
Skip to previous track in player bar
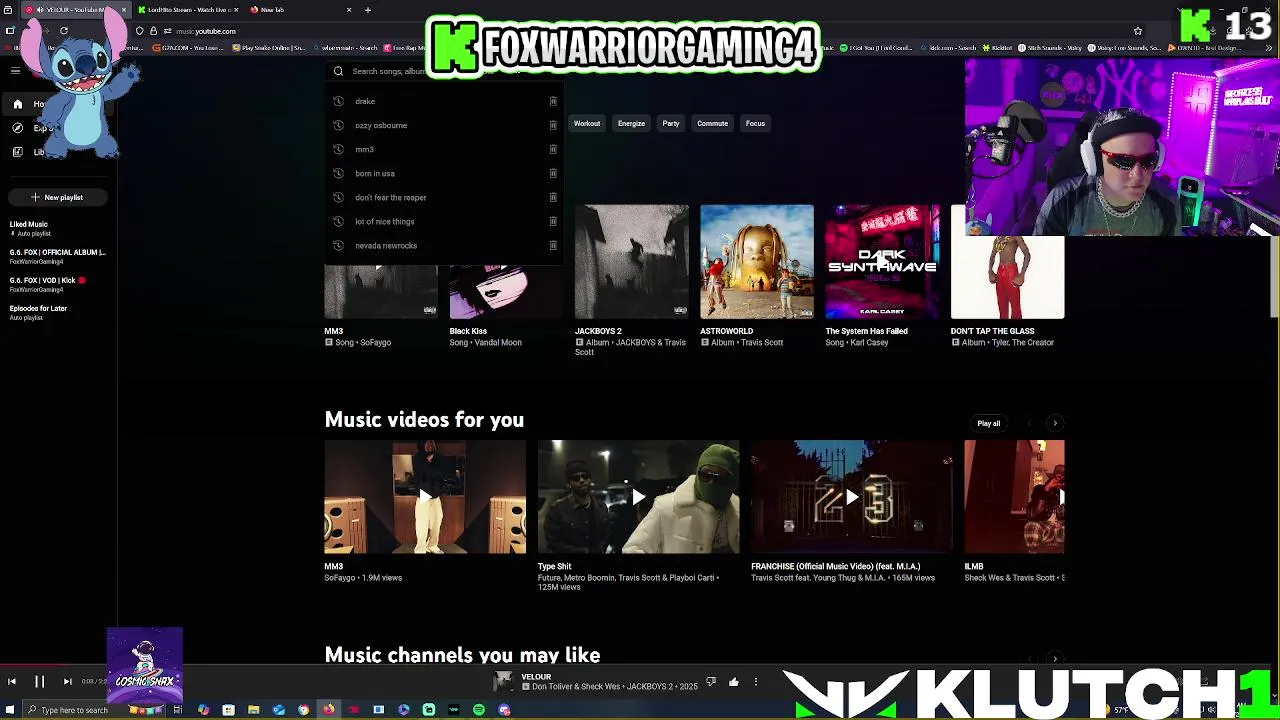coord(12,682)
